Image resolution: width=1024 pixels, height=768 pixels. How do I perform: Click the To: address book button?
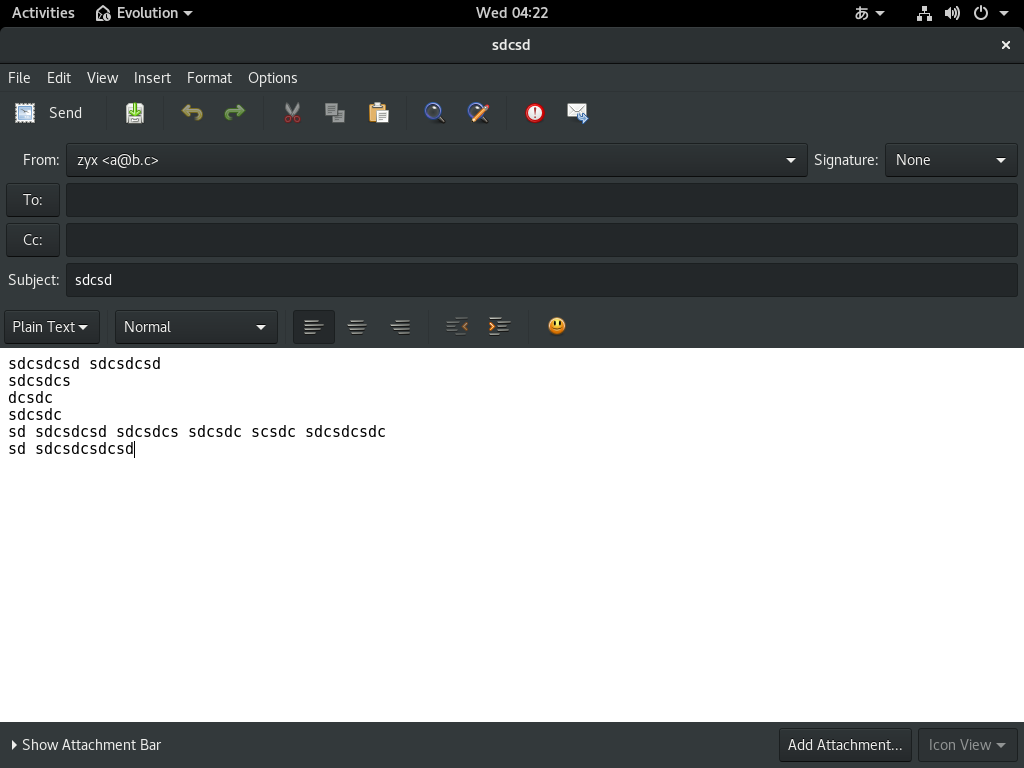33,200
